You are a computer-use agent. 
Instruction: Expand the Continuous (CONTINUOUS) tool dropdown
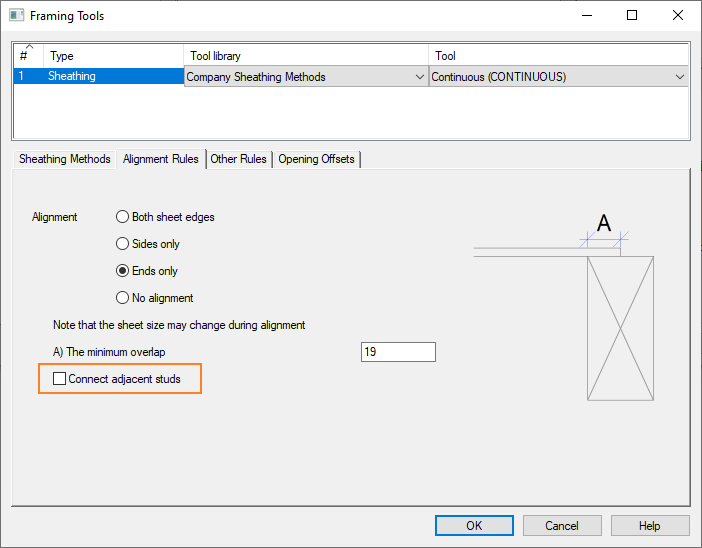680,77
